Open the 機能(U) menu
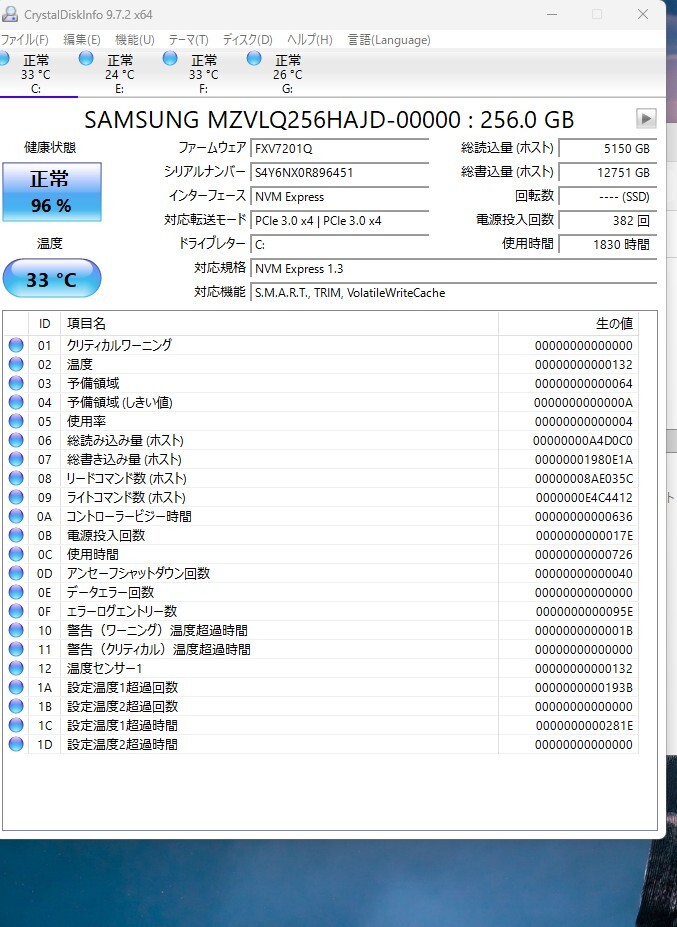The width and height of the screenshot is (677, 927). click(x=134, y=40)
